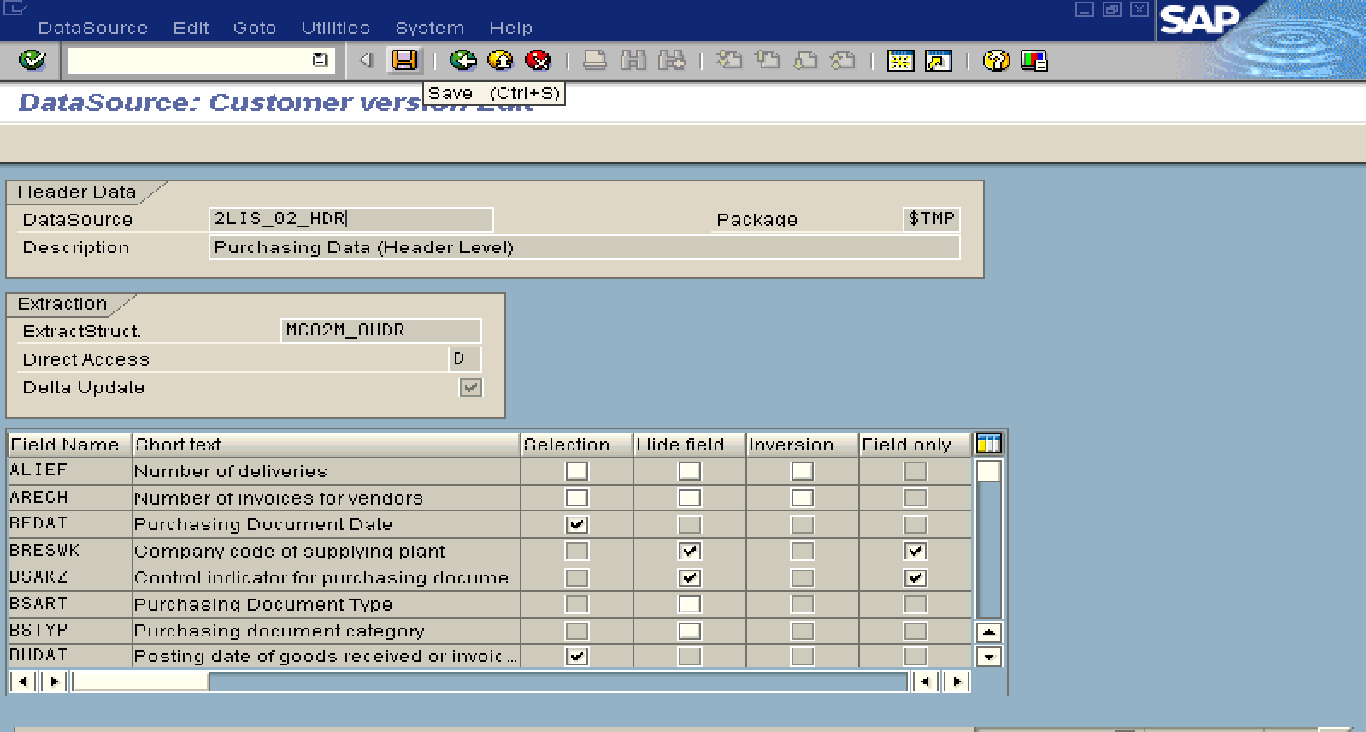Jump to Last Page icon
The image size is (1366, 732).
pyautogui.click(x=843, y=61)
